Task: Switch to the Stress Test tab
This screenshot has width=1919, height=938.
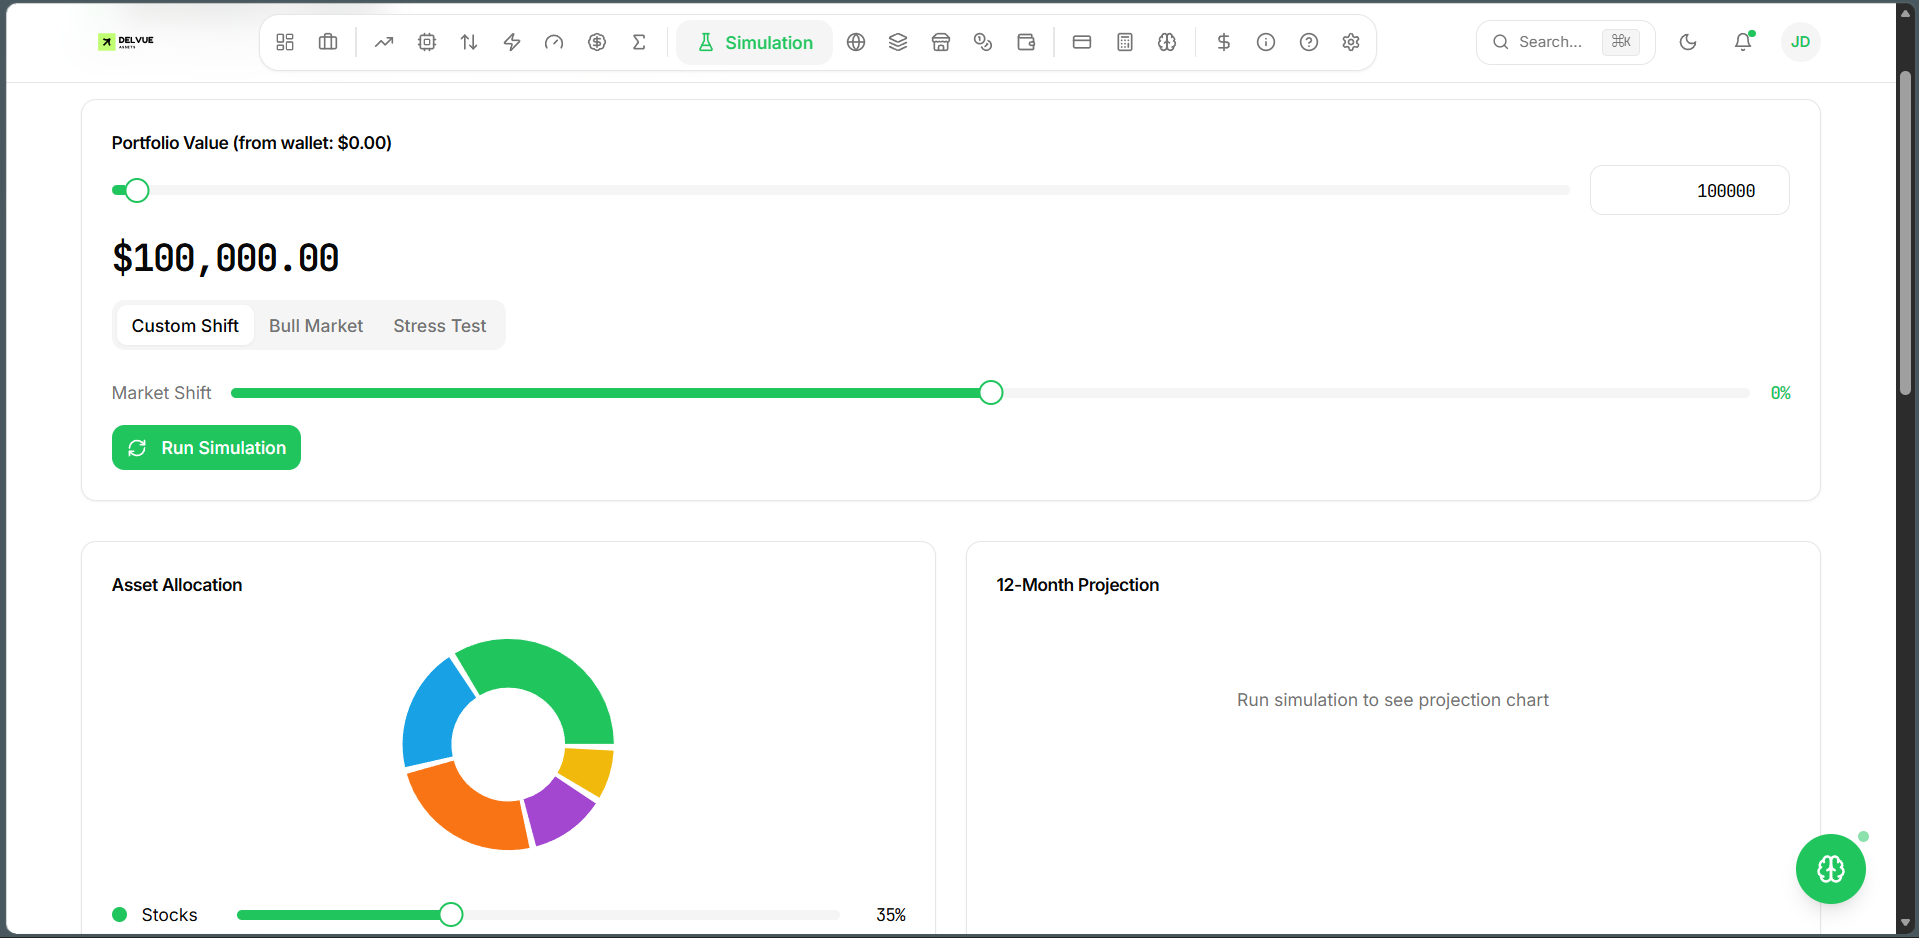Action: click(439, 326)
